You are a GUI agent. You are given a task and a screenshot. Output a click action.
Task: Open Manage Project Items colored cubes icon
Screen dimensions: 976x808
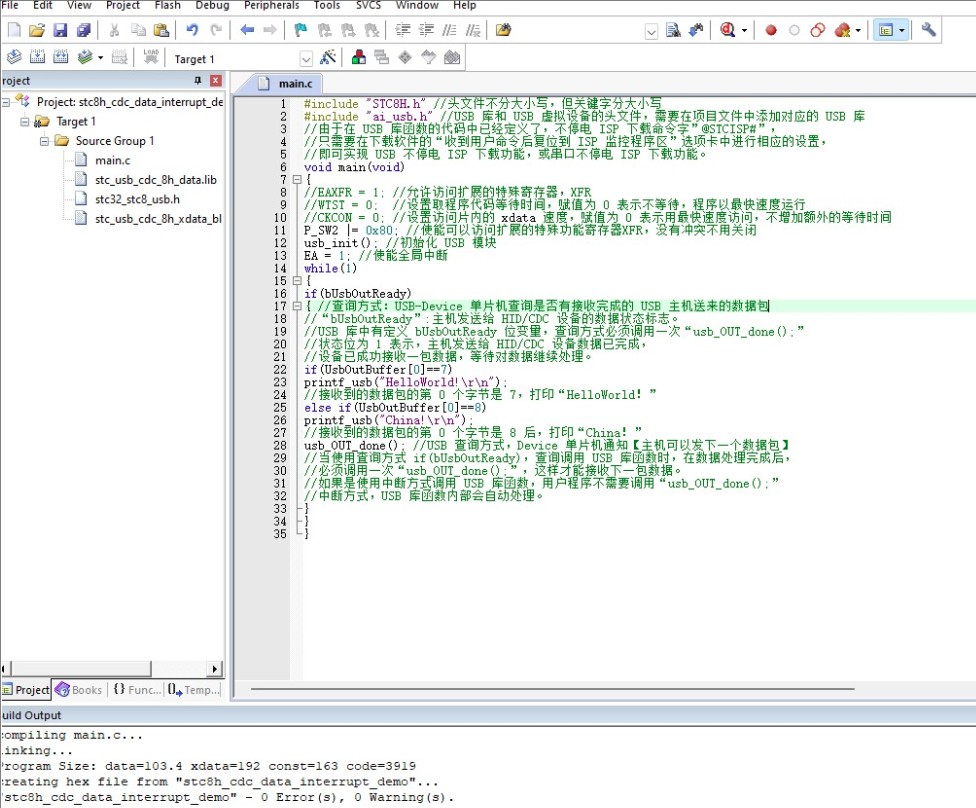(x=359, y=58)
